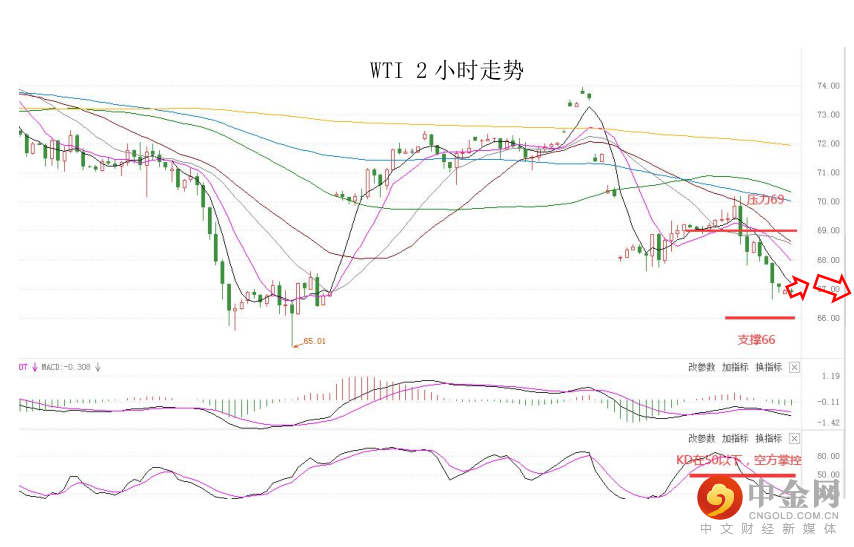Select 换指标 in the MACD panel
This screenshot has height=547, width=854.
[x=768, y=367]
